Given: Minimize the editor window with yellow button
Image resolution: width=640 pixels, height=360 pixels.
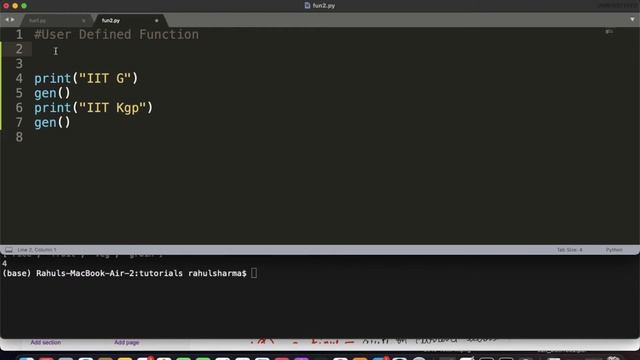Looking at the screenshot, I should [15, 6].
